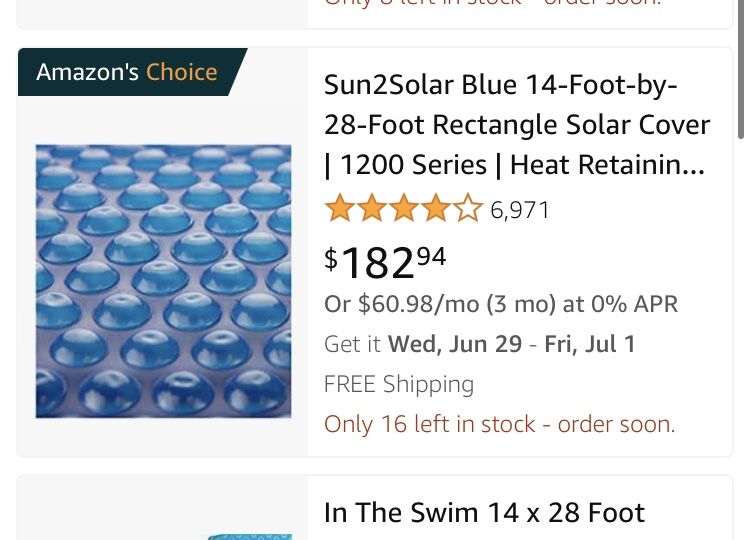Click the second gold rating star
This screenshot has width=750, height=540.
[x=372, y=210]
